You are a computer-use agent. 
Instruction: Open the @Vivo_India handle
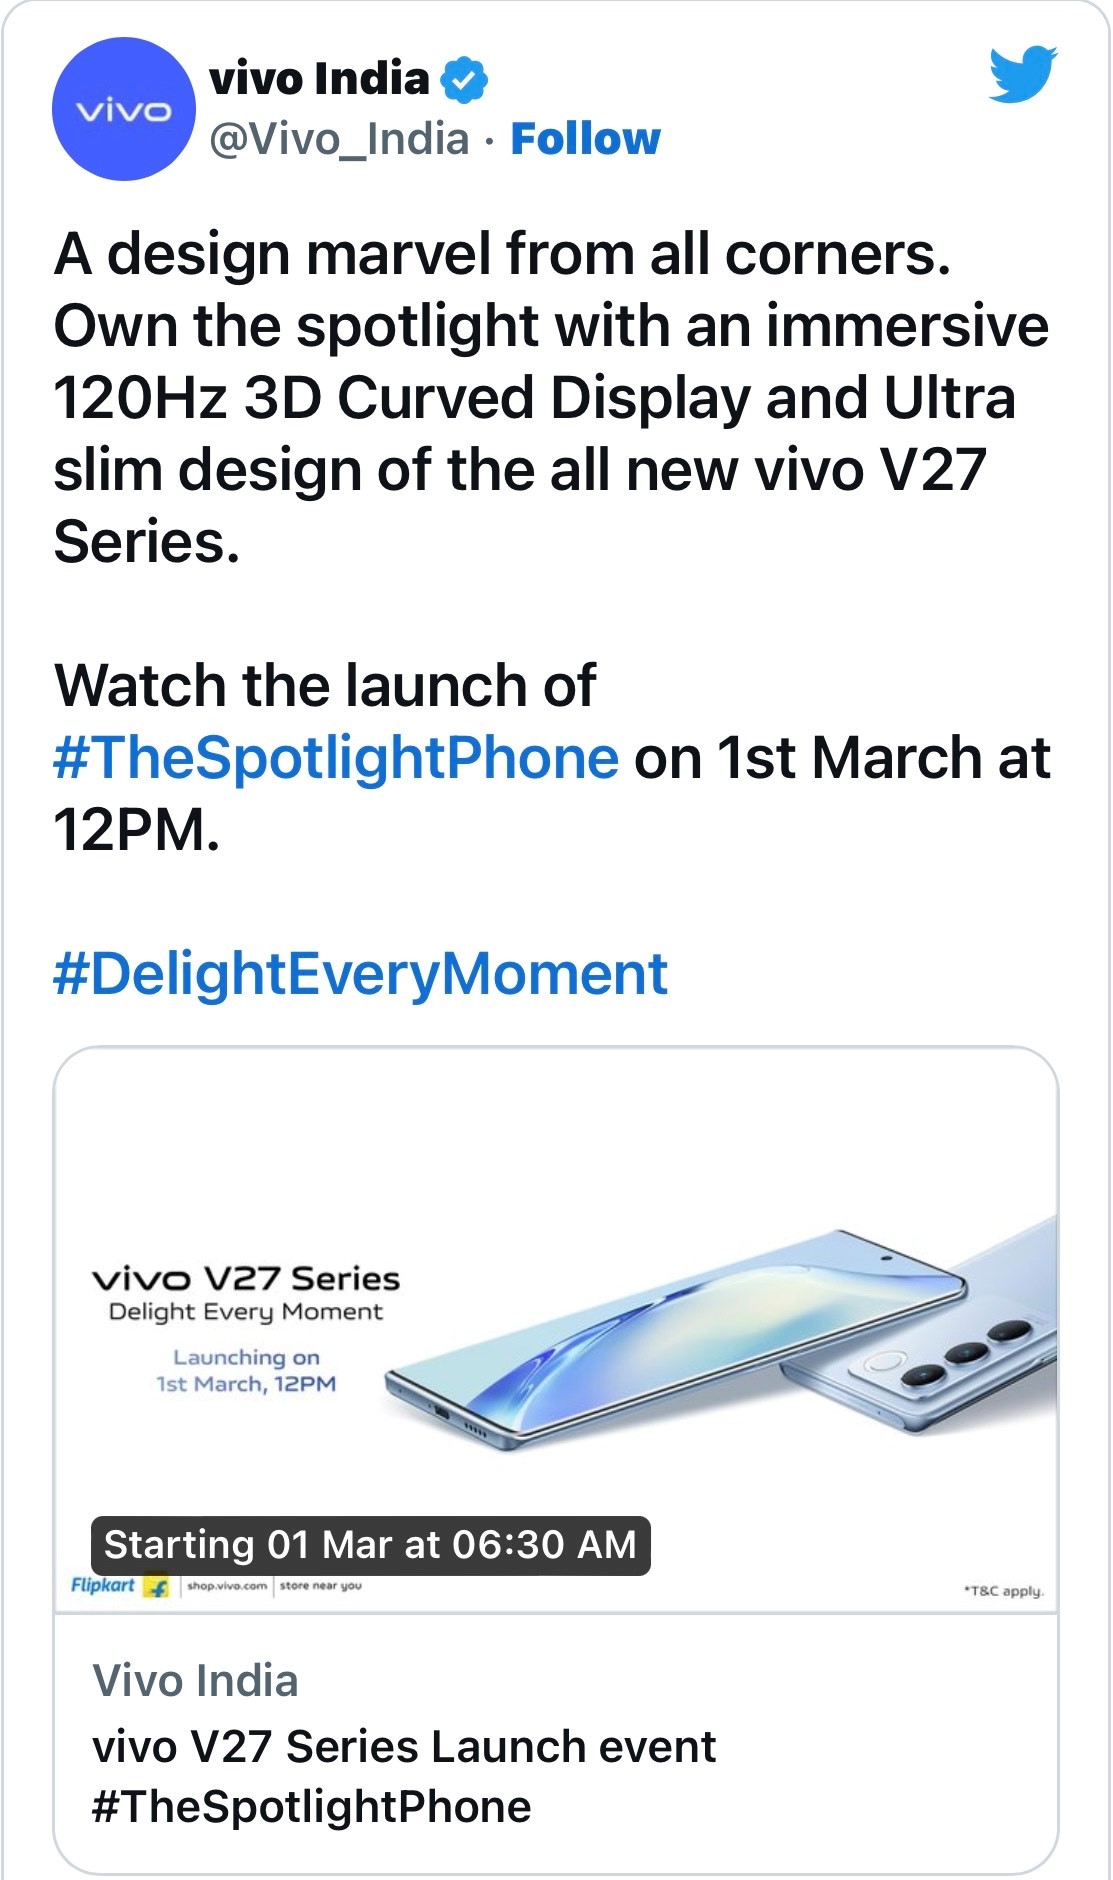[x=339, y=139]
